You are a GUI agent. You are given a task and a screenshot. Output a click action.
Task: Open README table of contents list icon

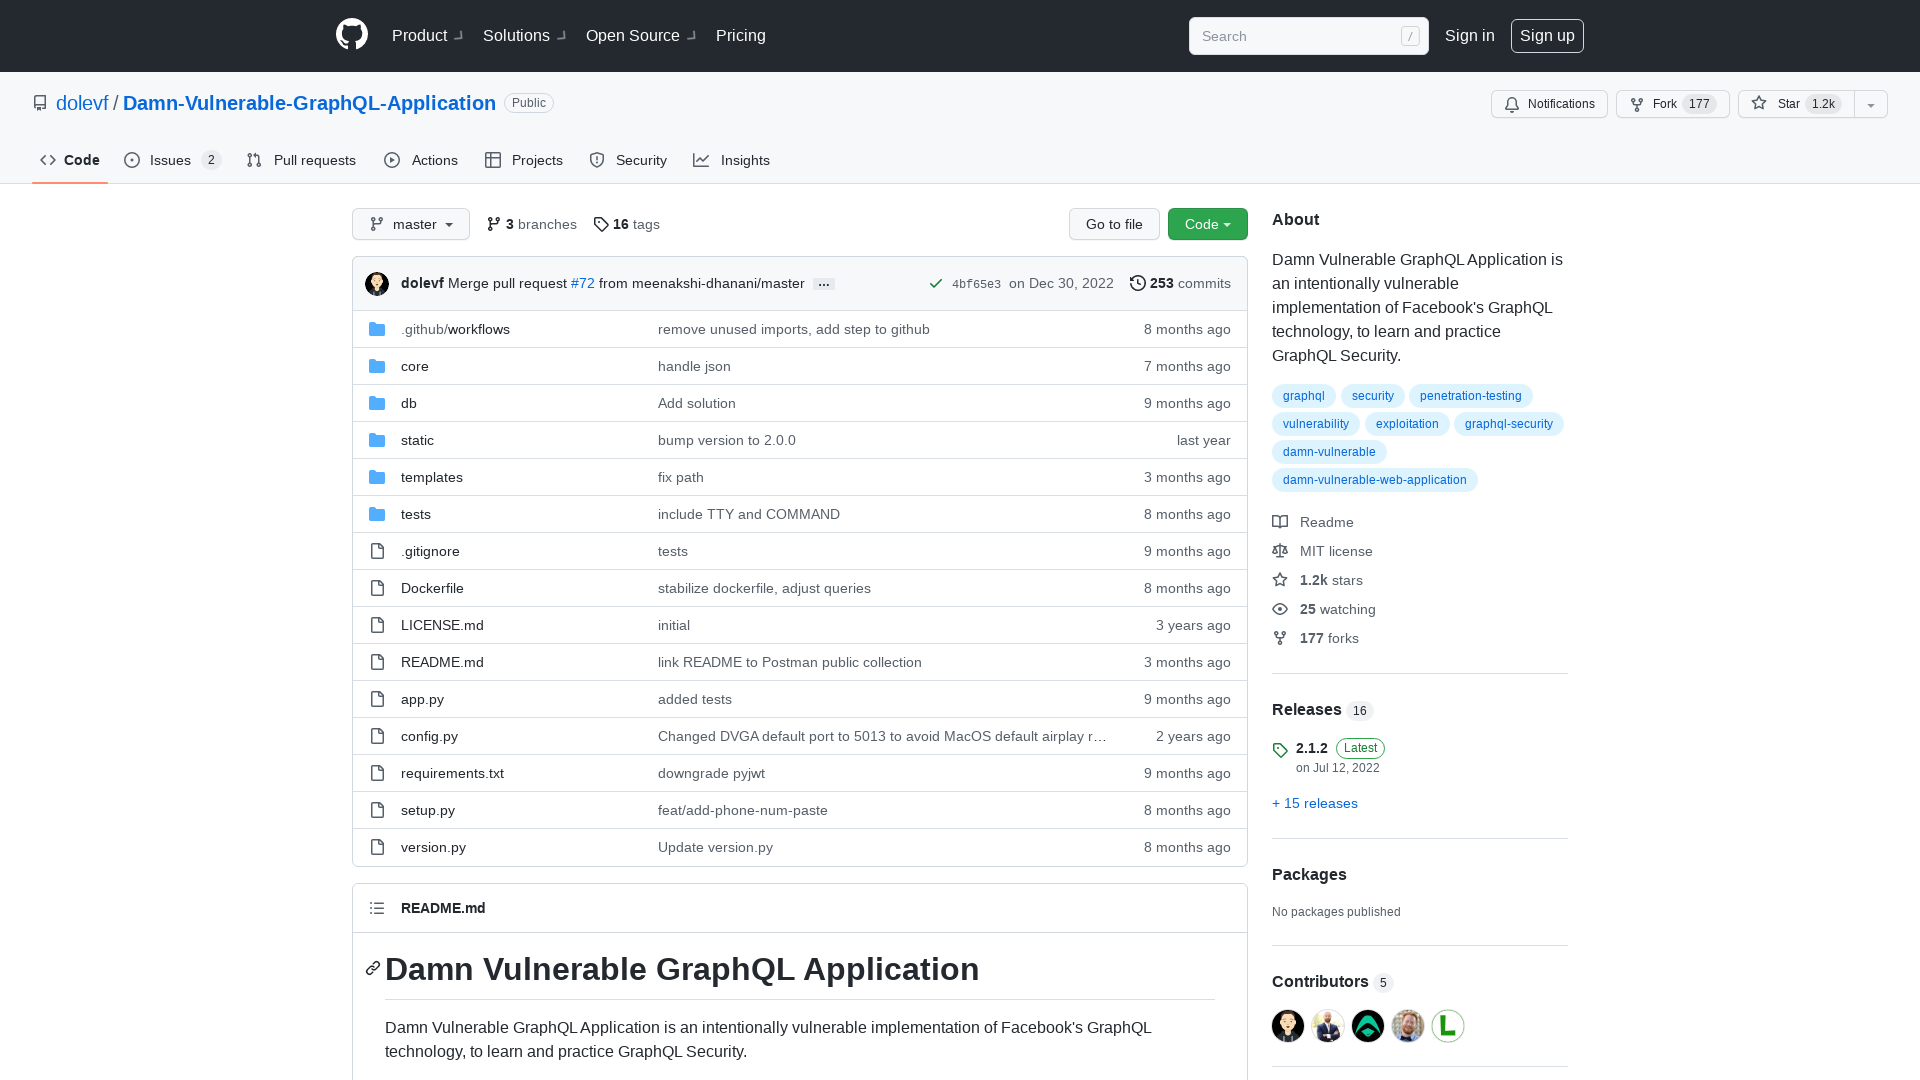(377, 908)
